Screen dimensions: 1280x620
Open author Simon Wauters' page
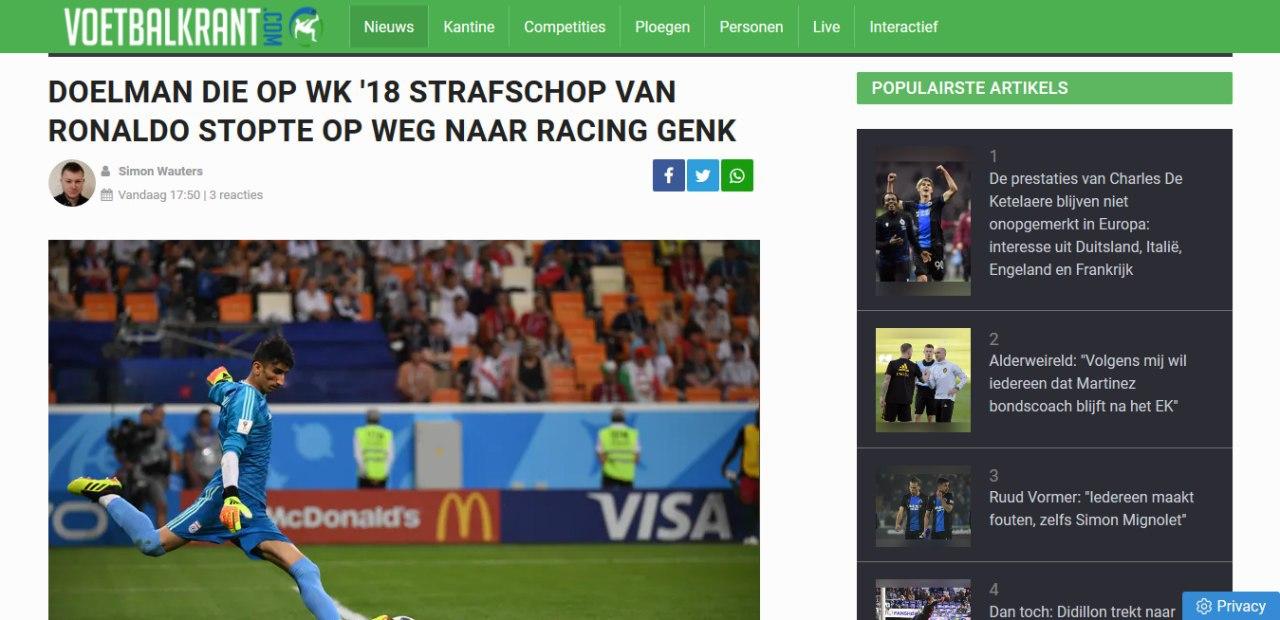(x=160, y=171)
